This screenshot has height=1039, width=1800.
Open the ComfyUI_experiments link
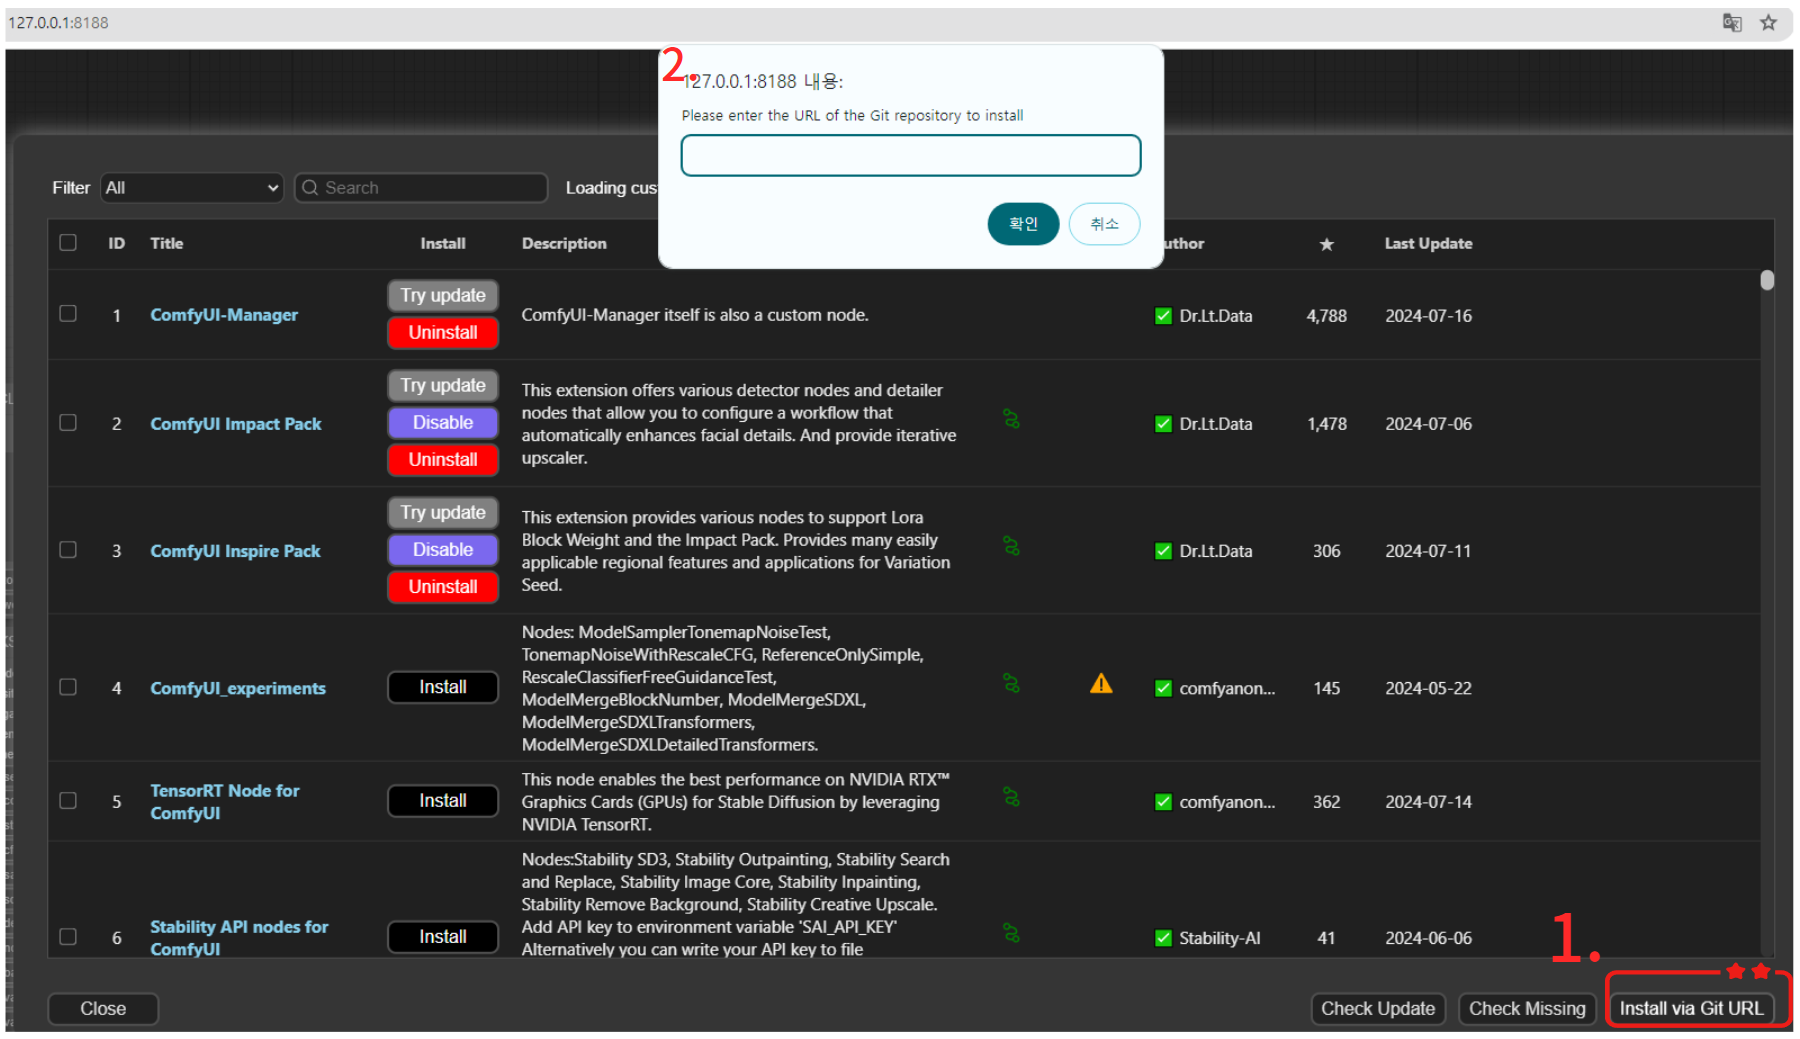coord(238,688)
